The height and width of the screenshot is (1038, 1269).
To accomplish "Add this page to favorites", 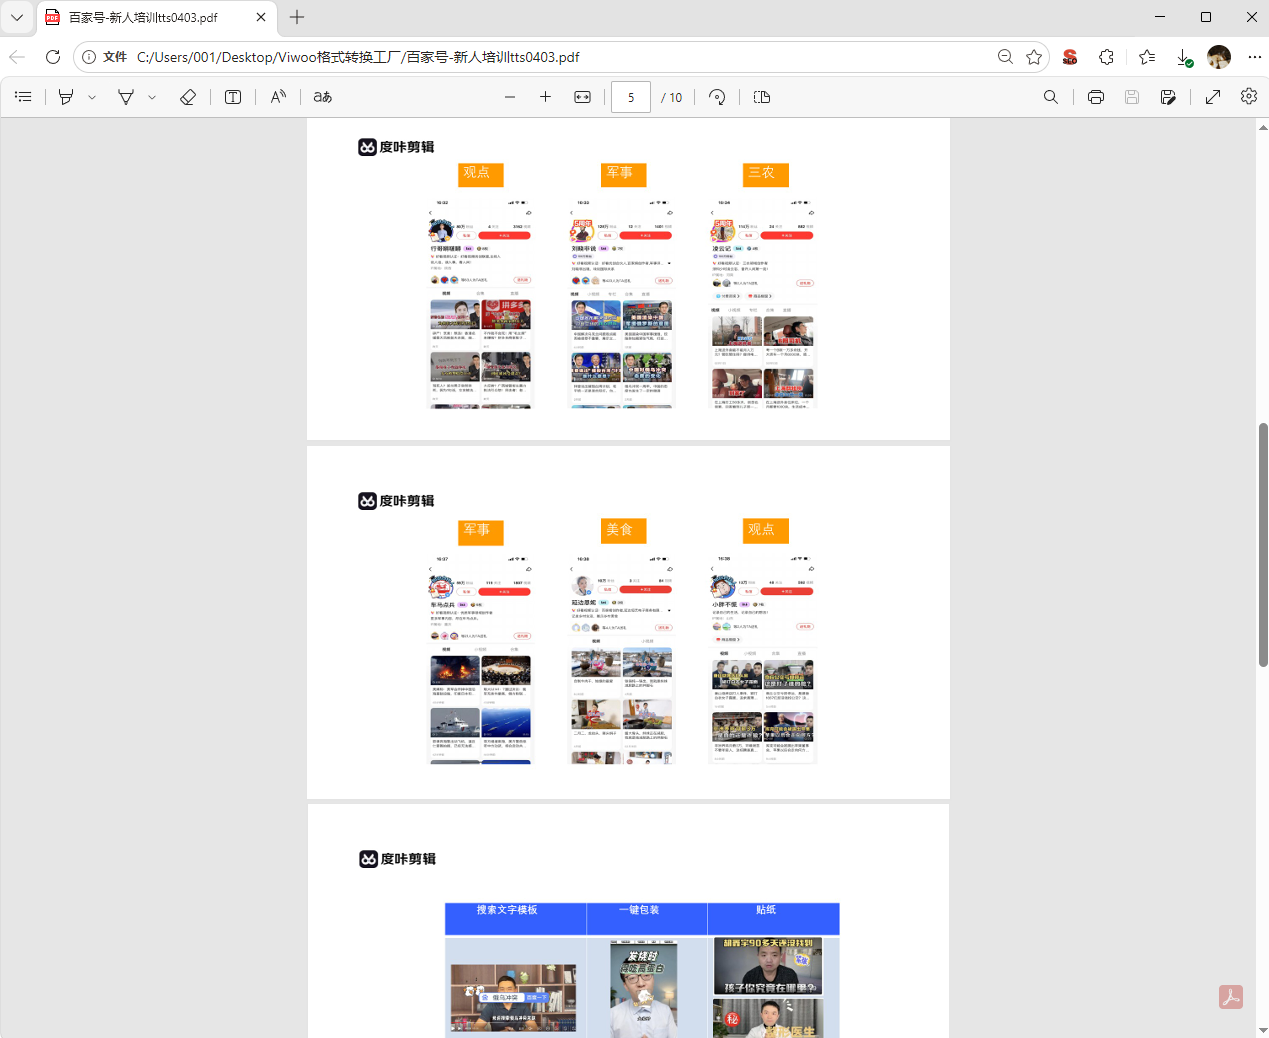I will (1034, 57).
